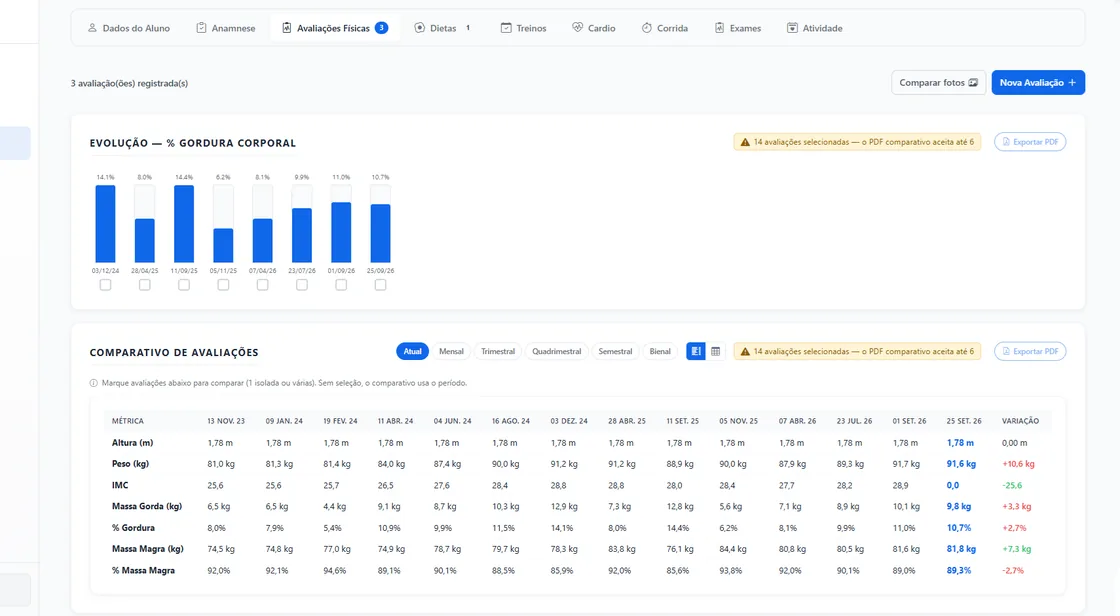Click the stopwatch icon beside Corrida
The width and height of the screenshot is (1120, 616).
tap(646, 28)
